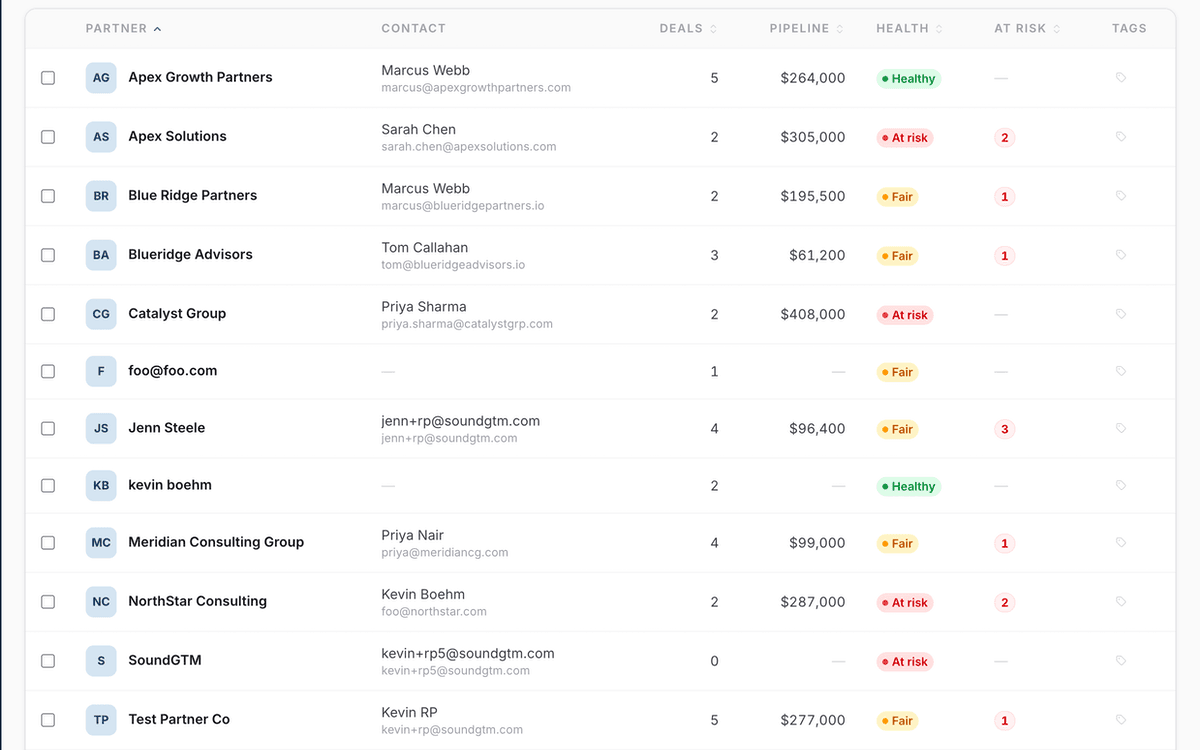Open tags for Test Partner Co
This screenshot has height=750, width=1200.
[1121, 719]
